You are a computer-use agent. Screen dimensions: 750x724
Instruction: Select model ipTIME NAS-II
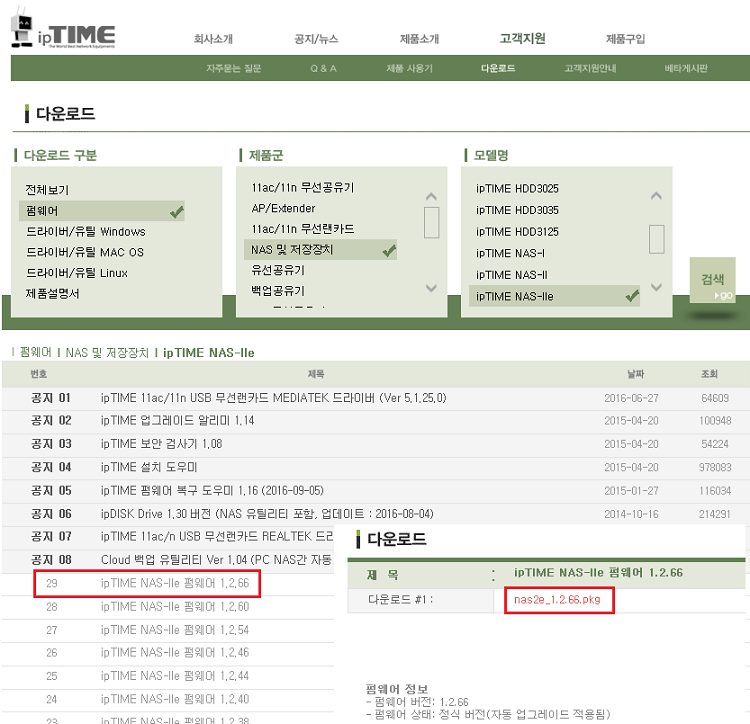pyautogui.click(x=511, y=274)
